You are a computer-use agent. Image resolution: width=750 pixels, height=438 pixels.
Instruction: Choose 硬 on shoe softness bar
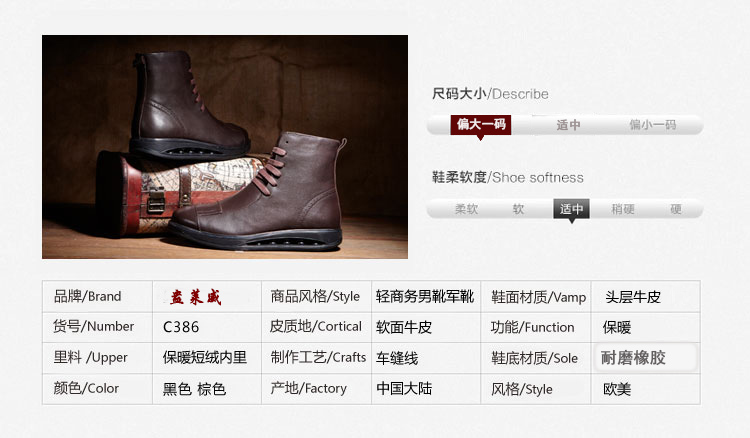[675, 209]
